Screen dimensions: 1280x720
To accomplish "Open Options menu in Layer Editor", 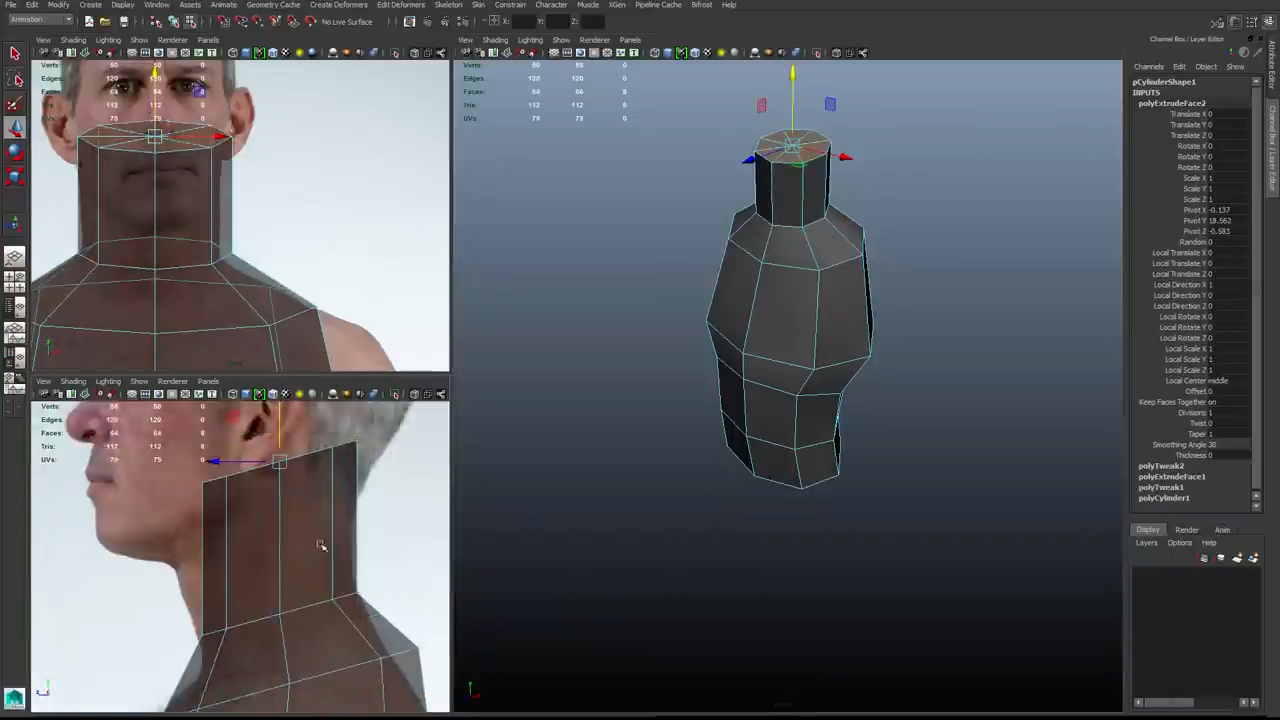I will click(x=1179, y=543).
